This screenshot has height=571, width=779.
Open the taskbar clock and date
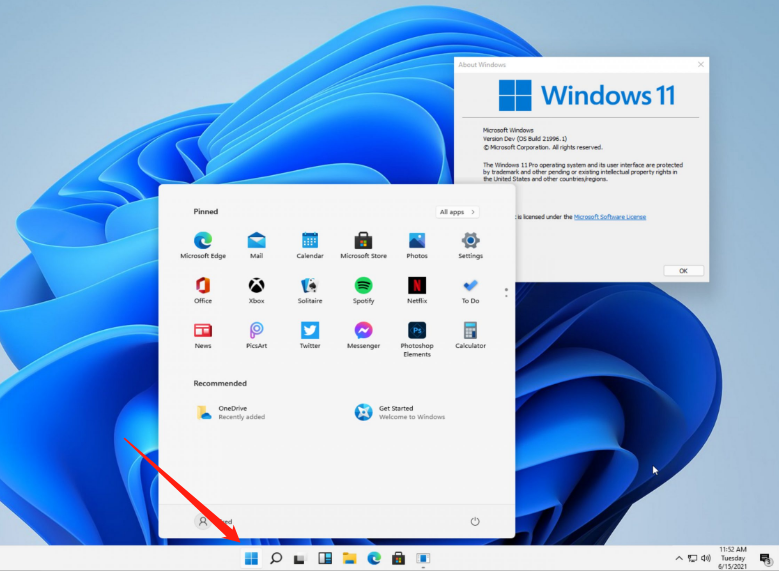(733, 558)
